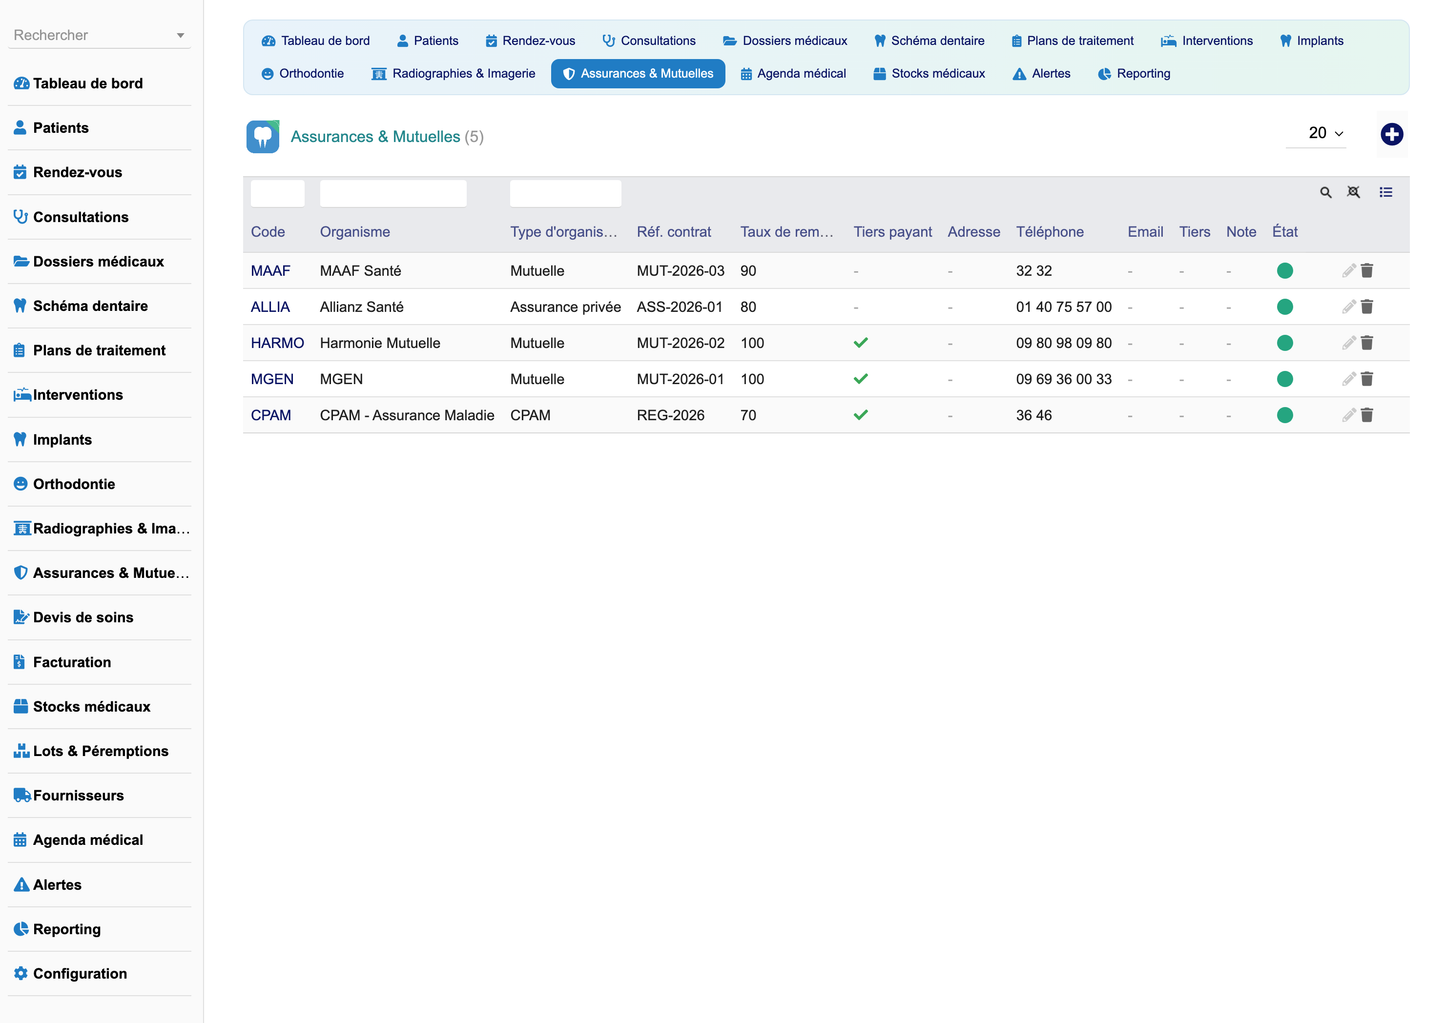Screen dimensions: 1445x1023
Task: Toggle the green État indicator for CPAM row
Action: point(1285,415)
